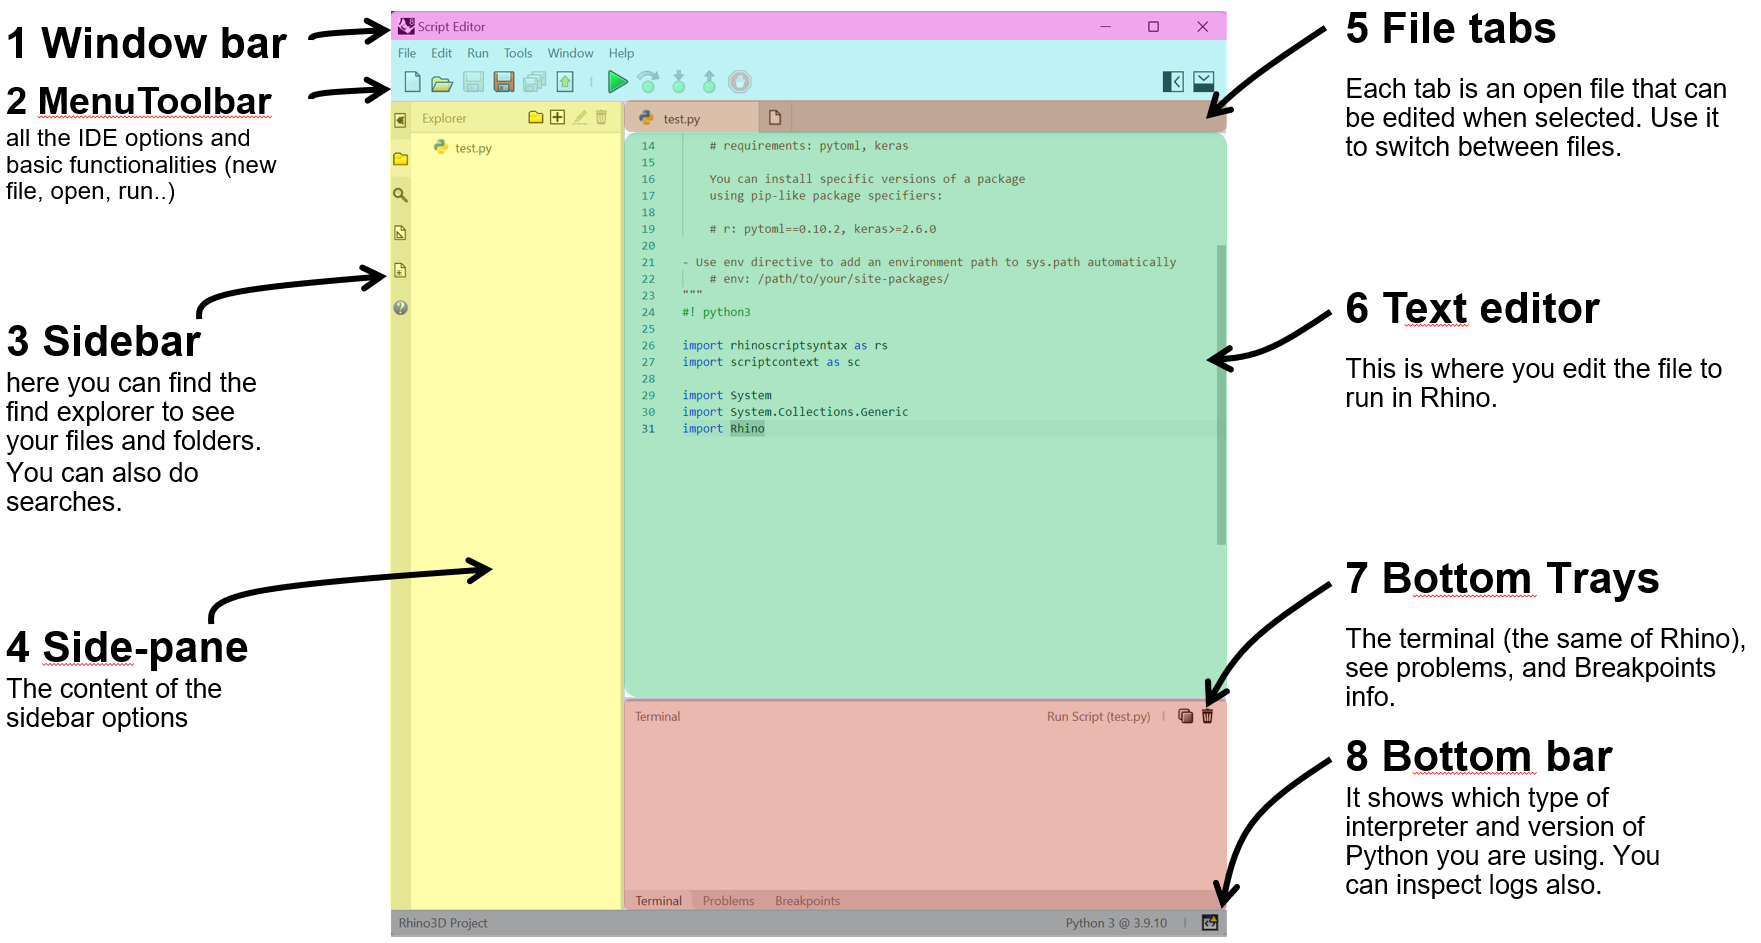Click the Help question mark in the sidebar

400,308
